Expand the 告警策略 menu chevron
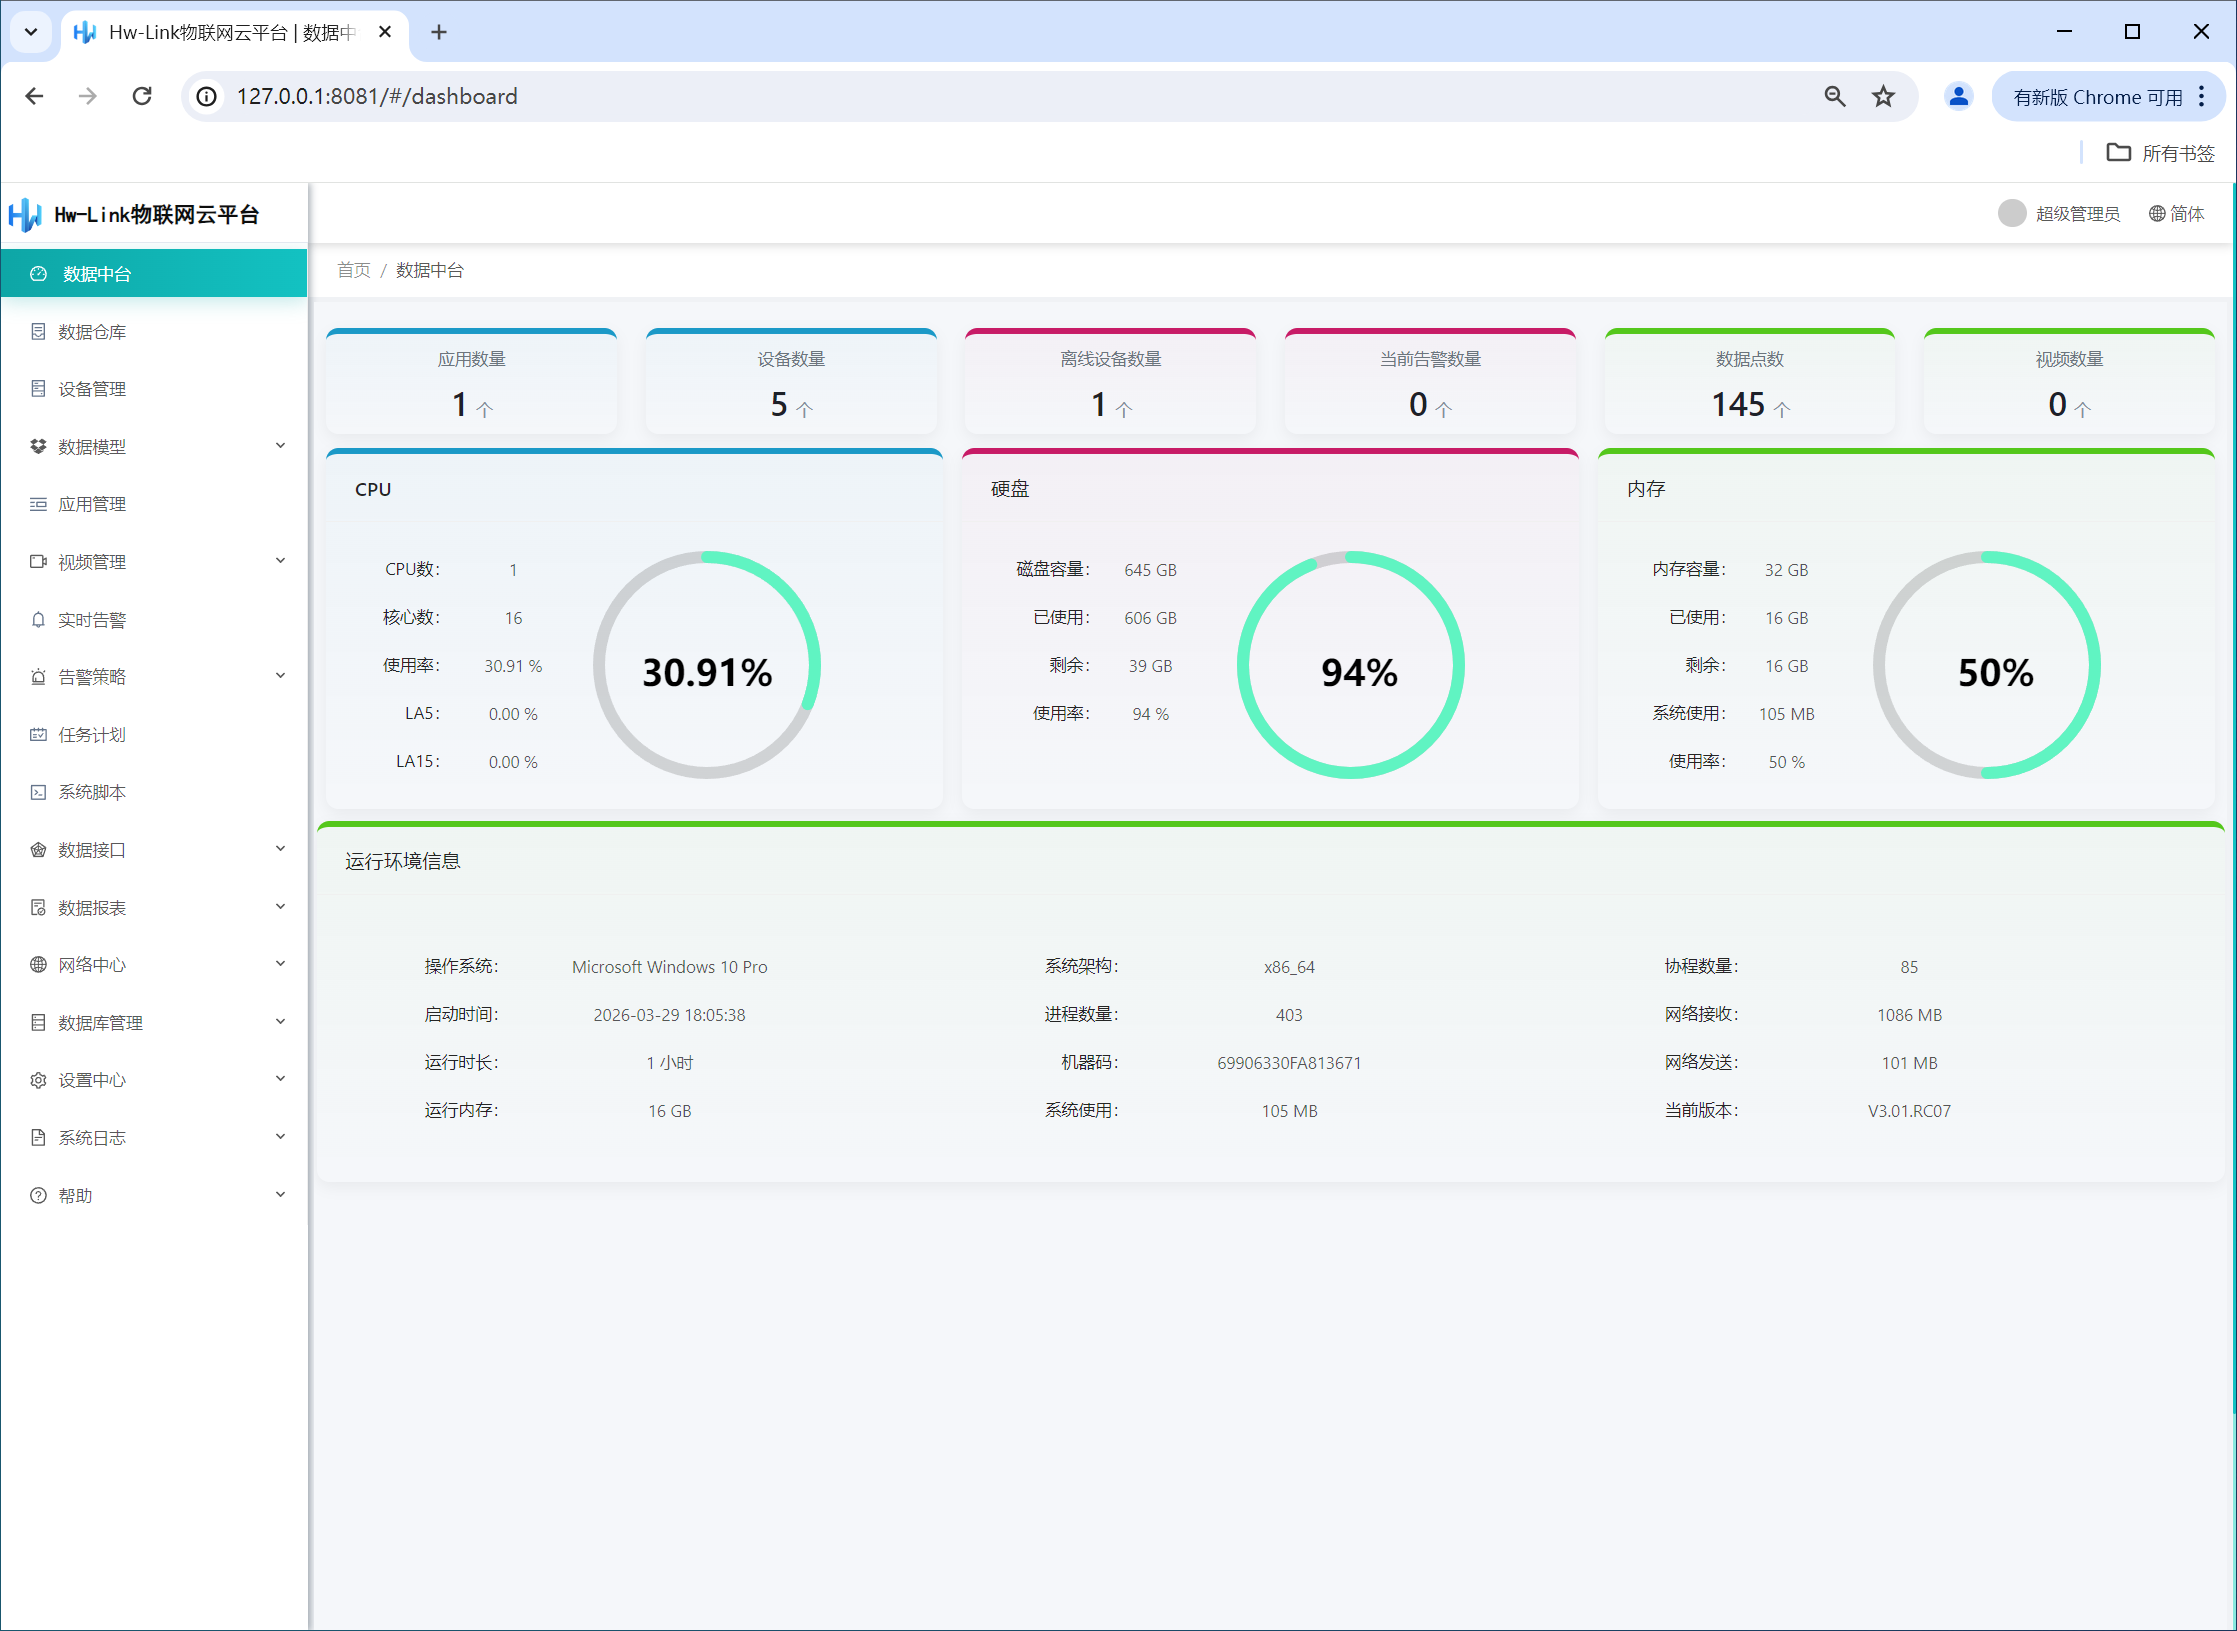The width and height of the screenshot is (2237, 1631). pos(281,676)
